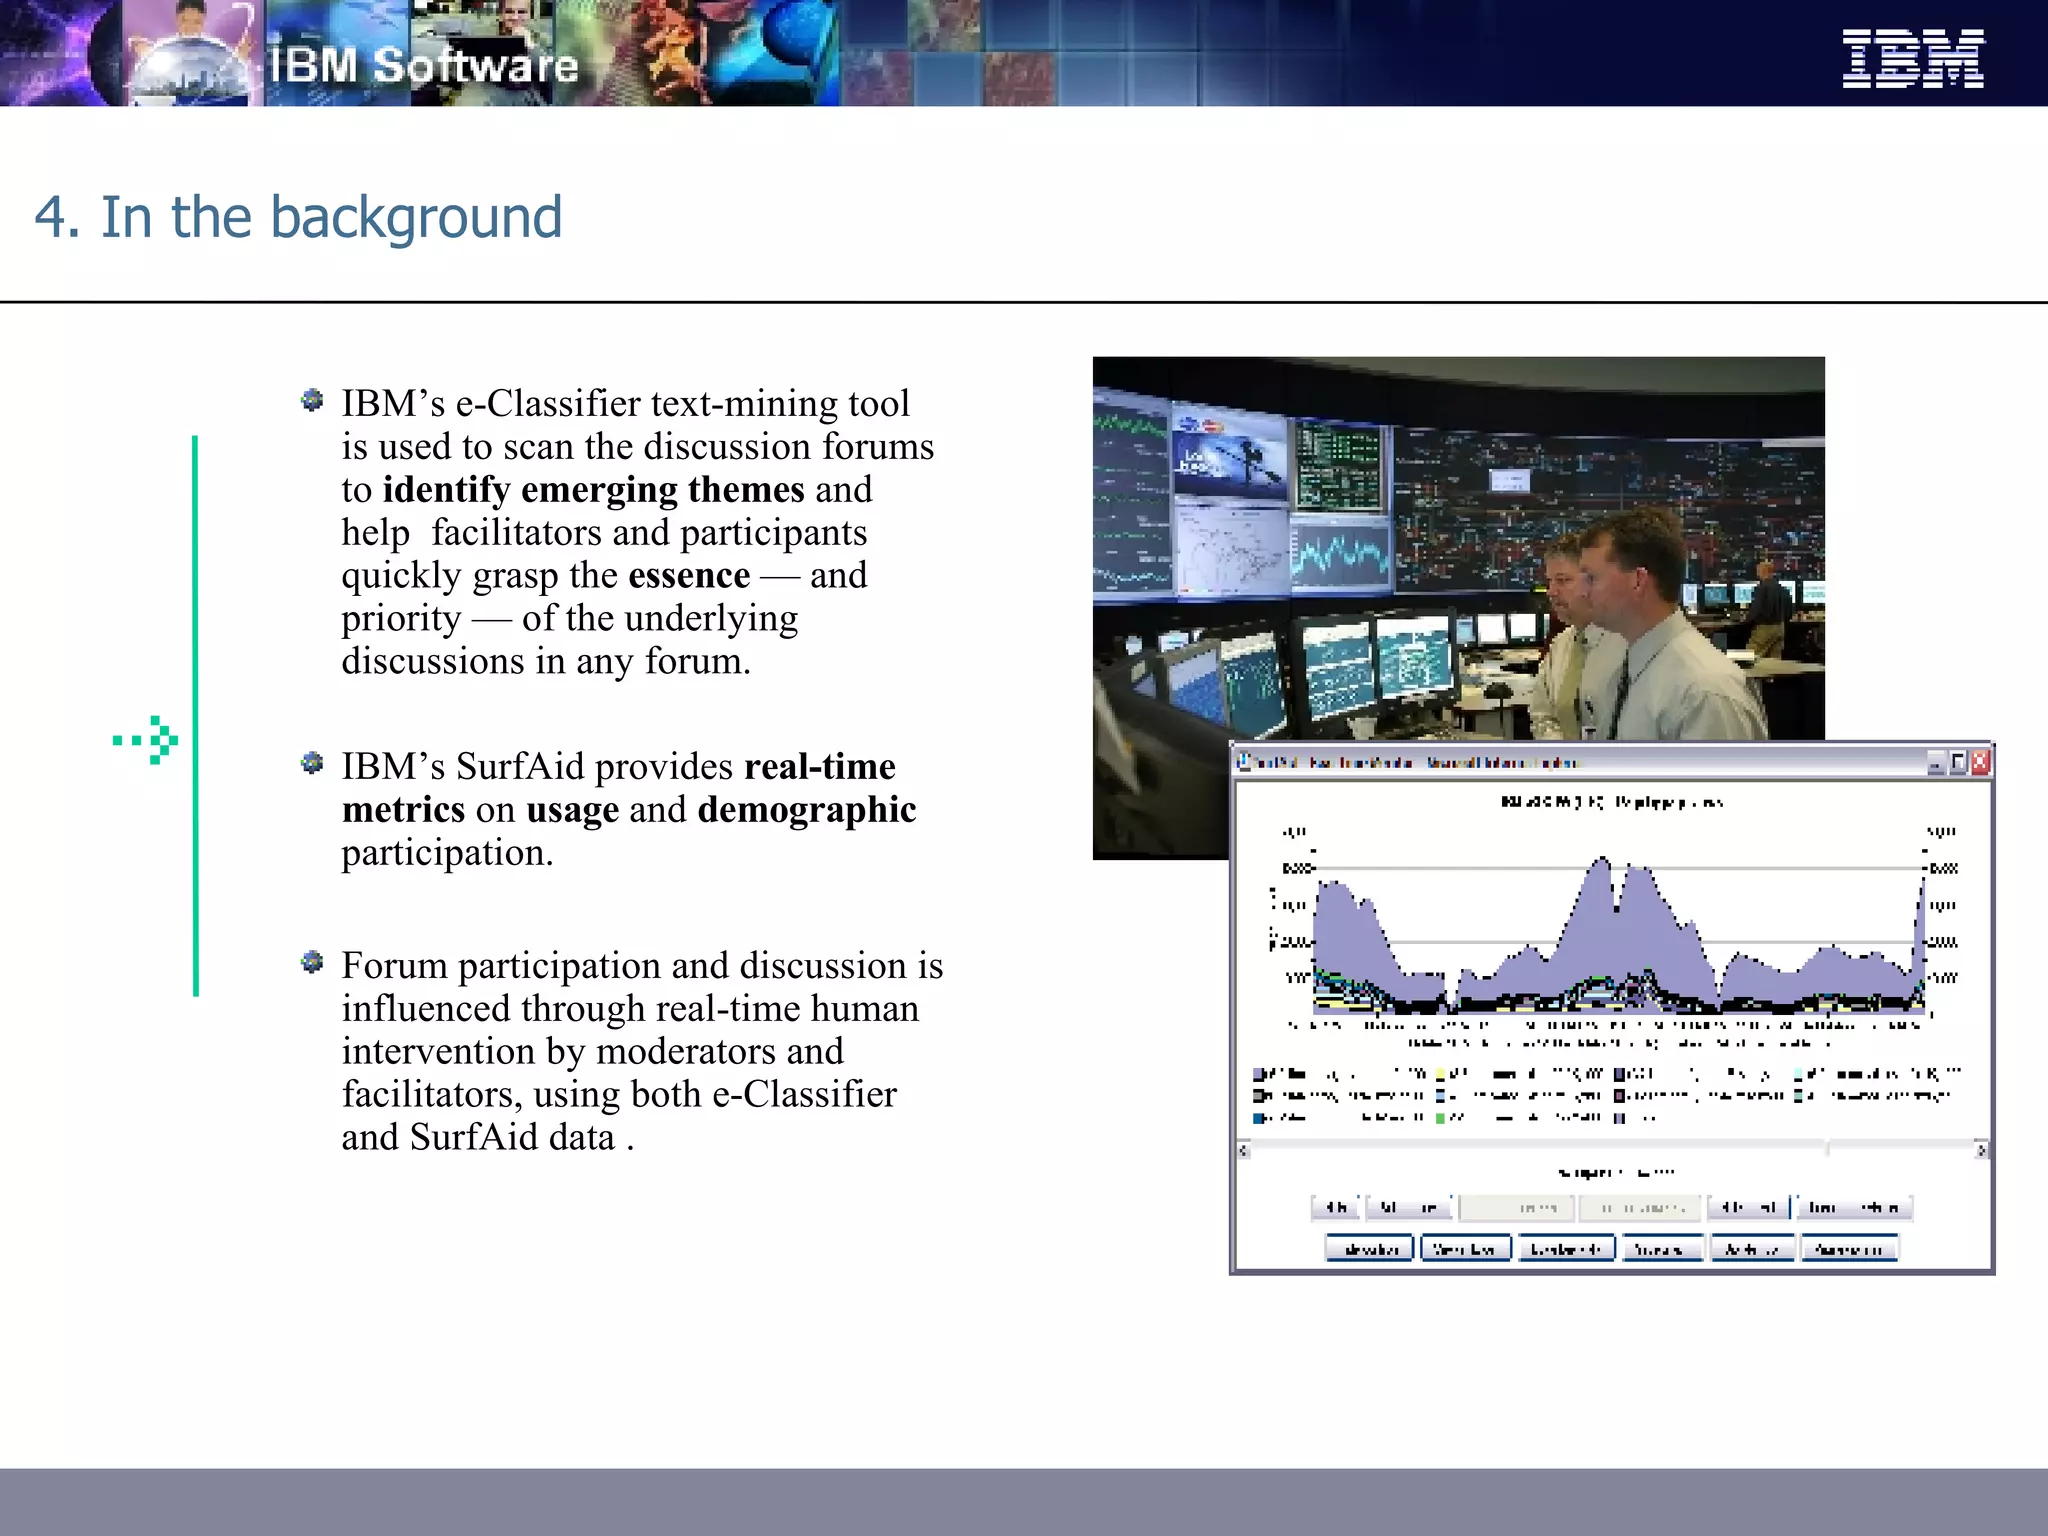Click the IBM logo in the header
Screen dimensions: 2048x1536
[1912, 58]
